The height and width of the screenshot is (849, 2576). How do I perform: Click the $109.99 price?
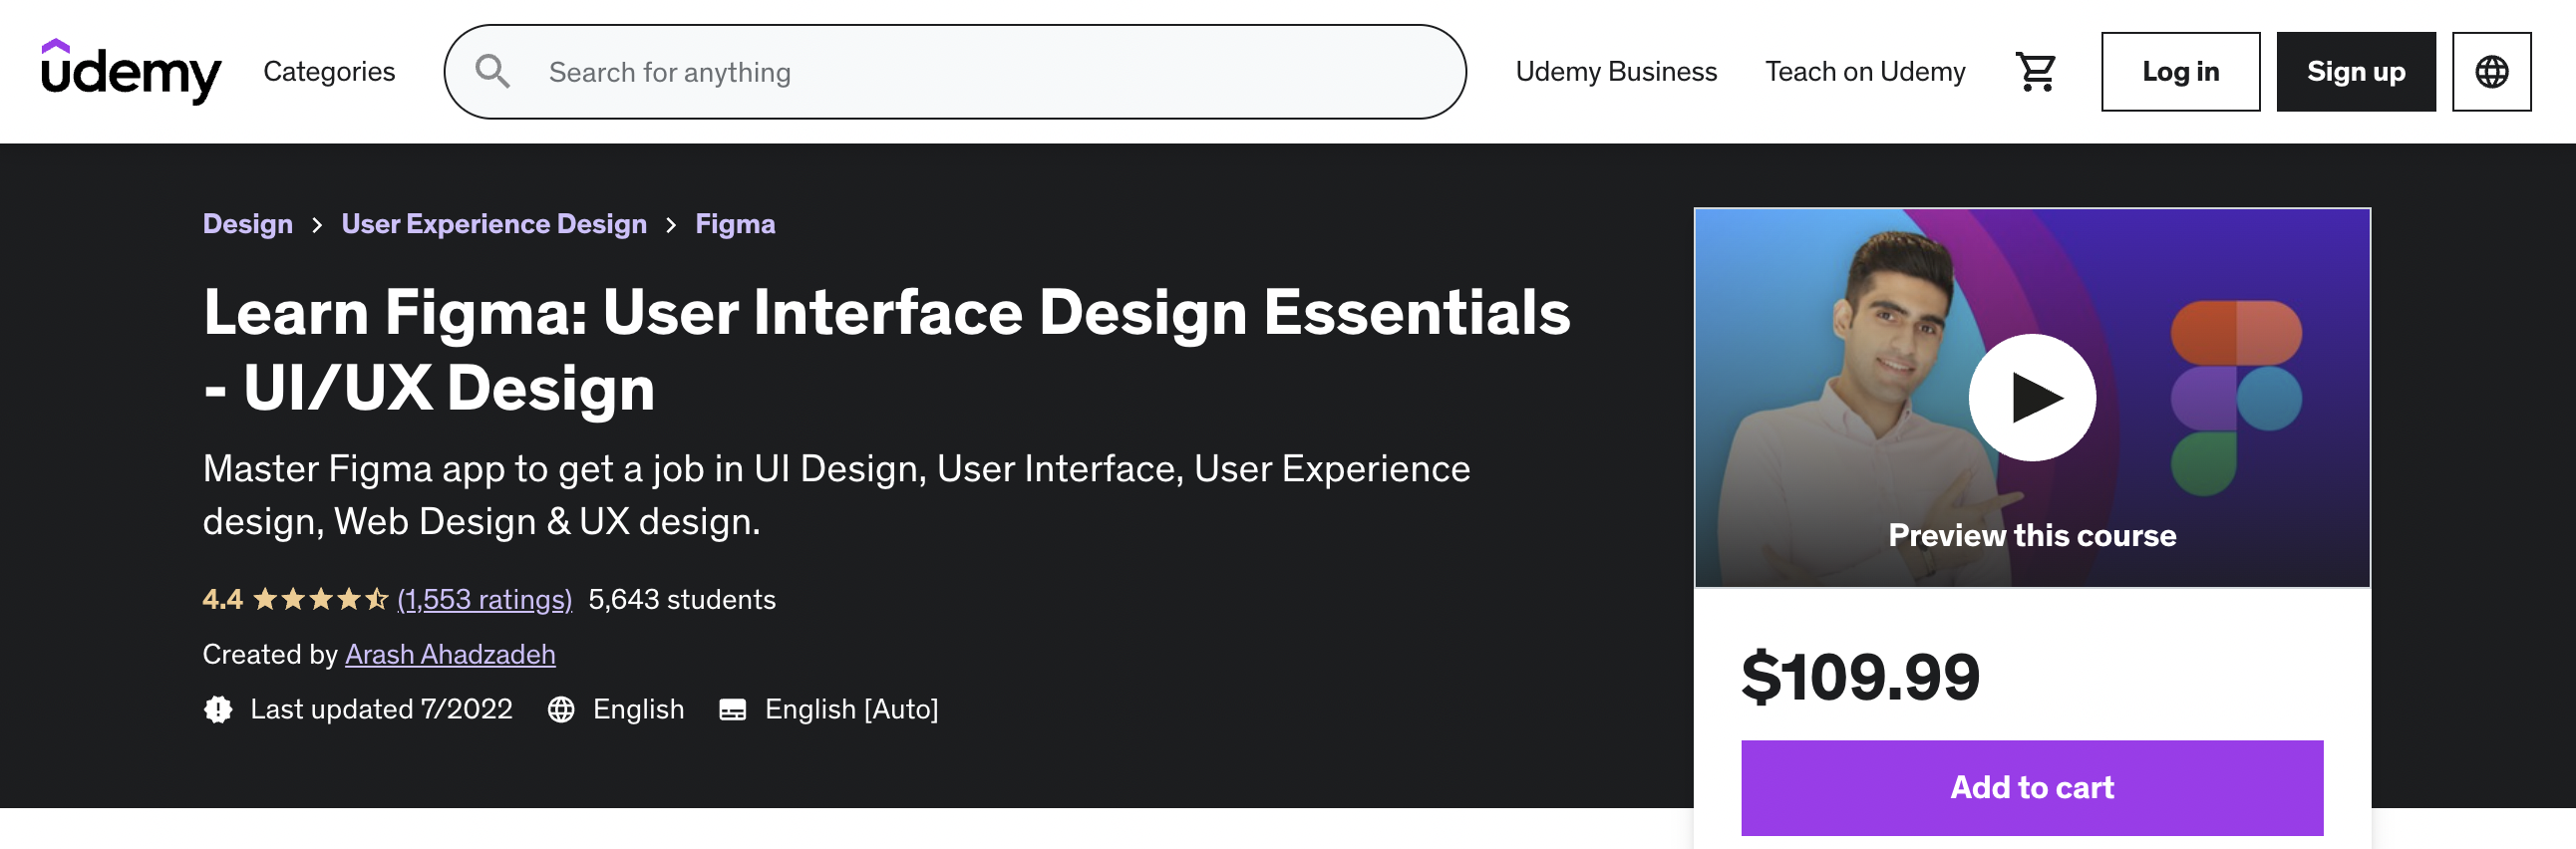tap(1860, 677)
